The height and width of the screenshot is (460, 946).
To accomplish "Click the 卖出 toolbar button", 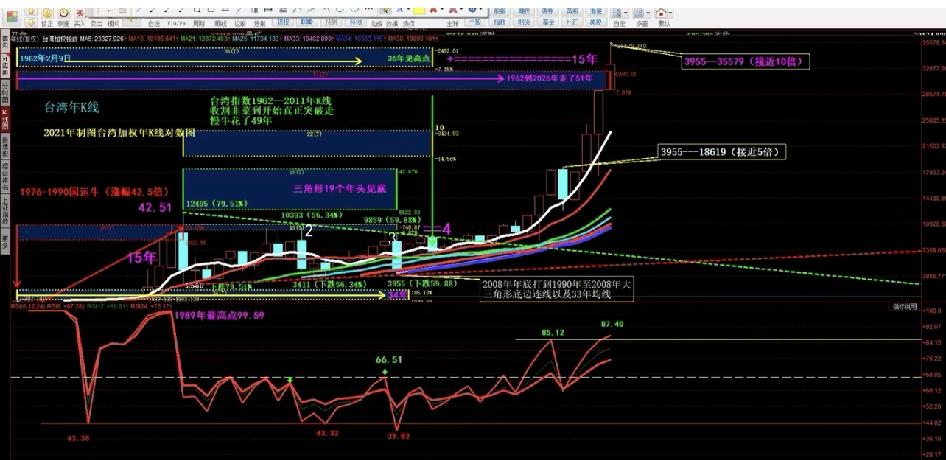I will pyautogui.click(x=97, y=23).
